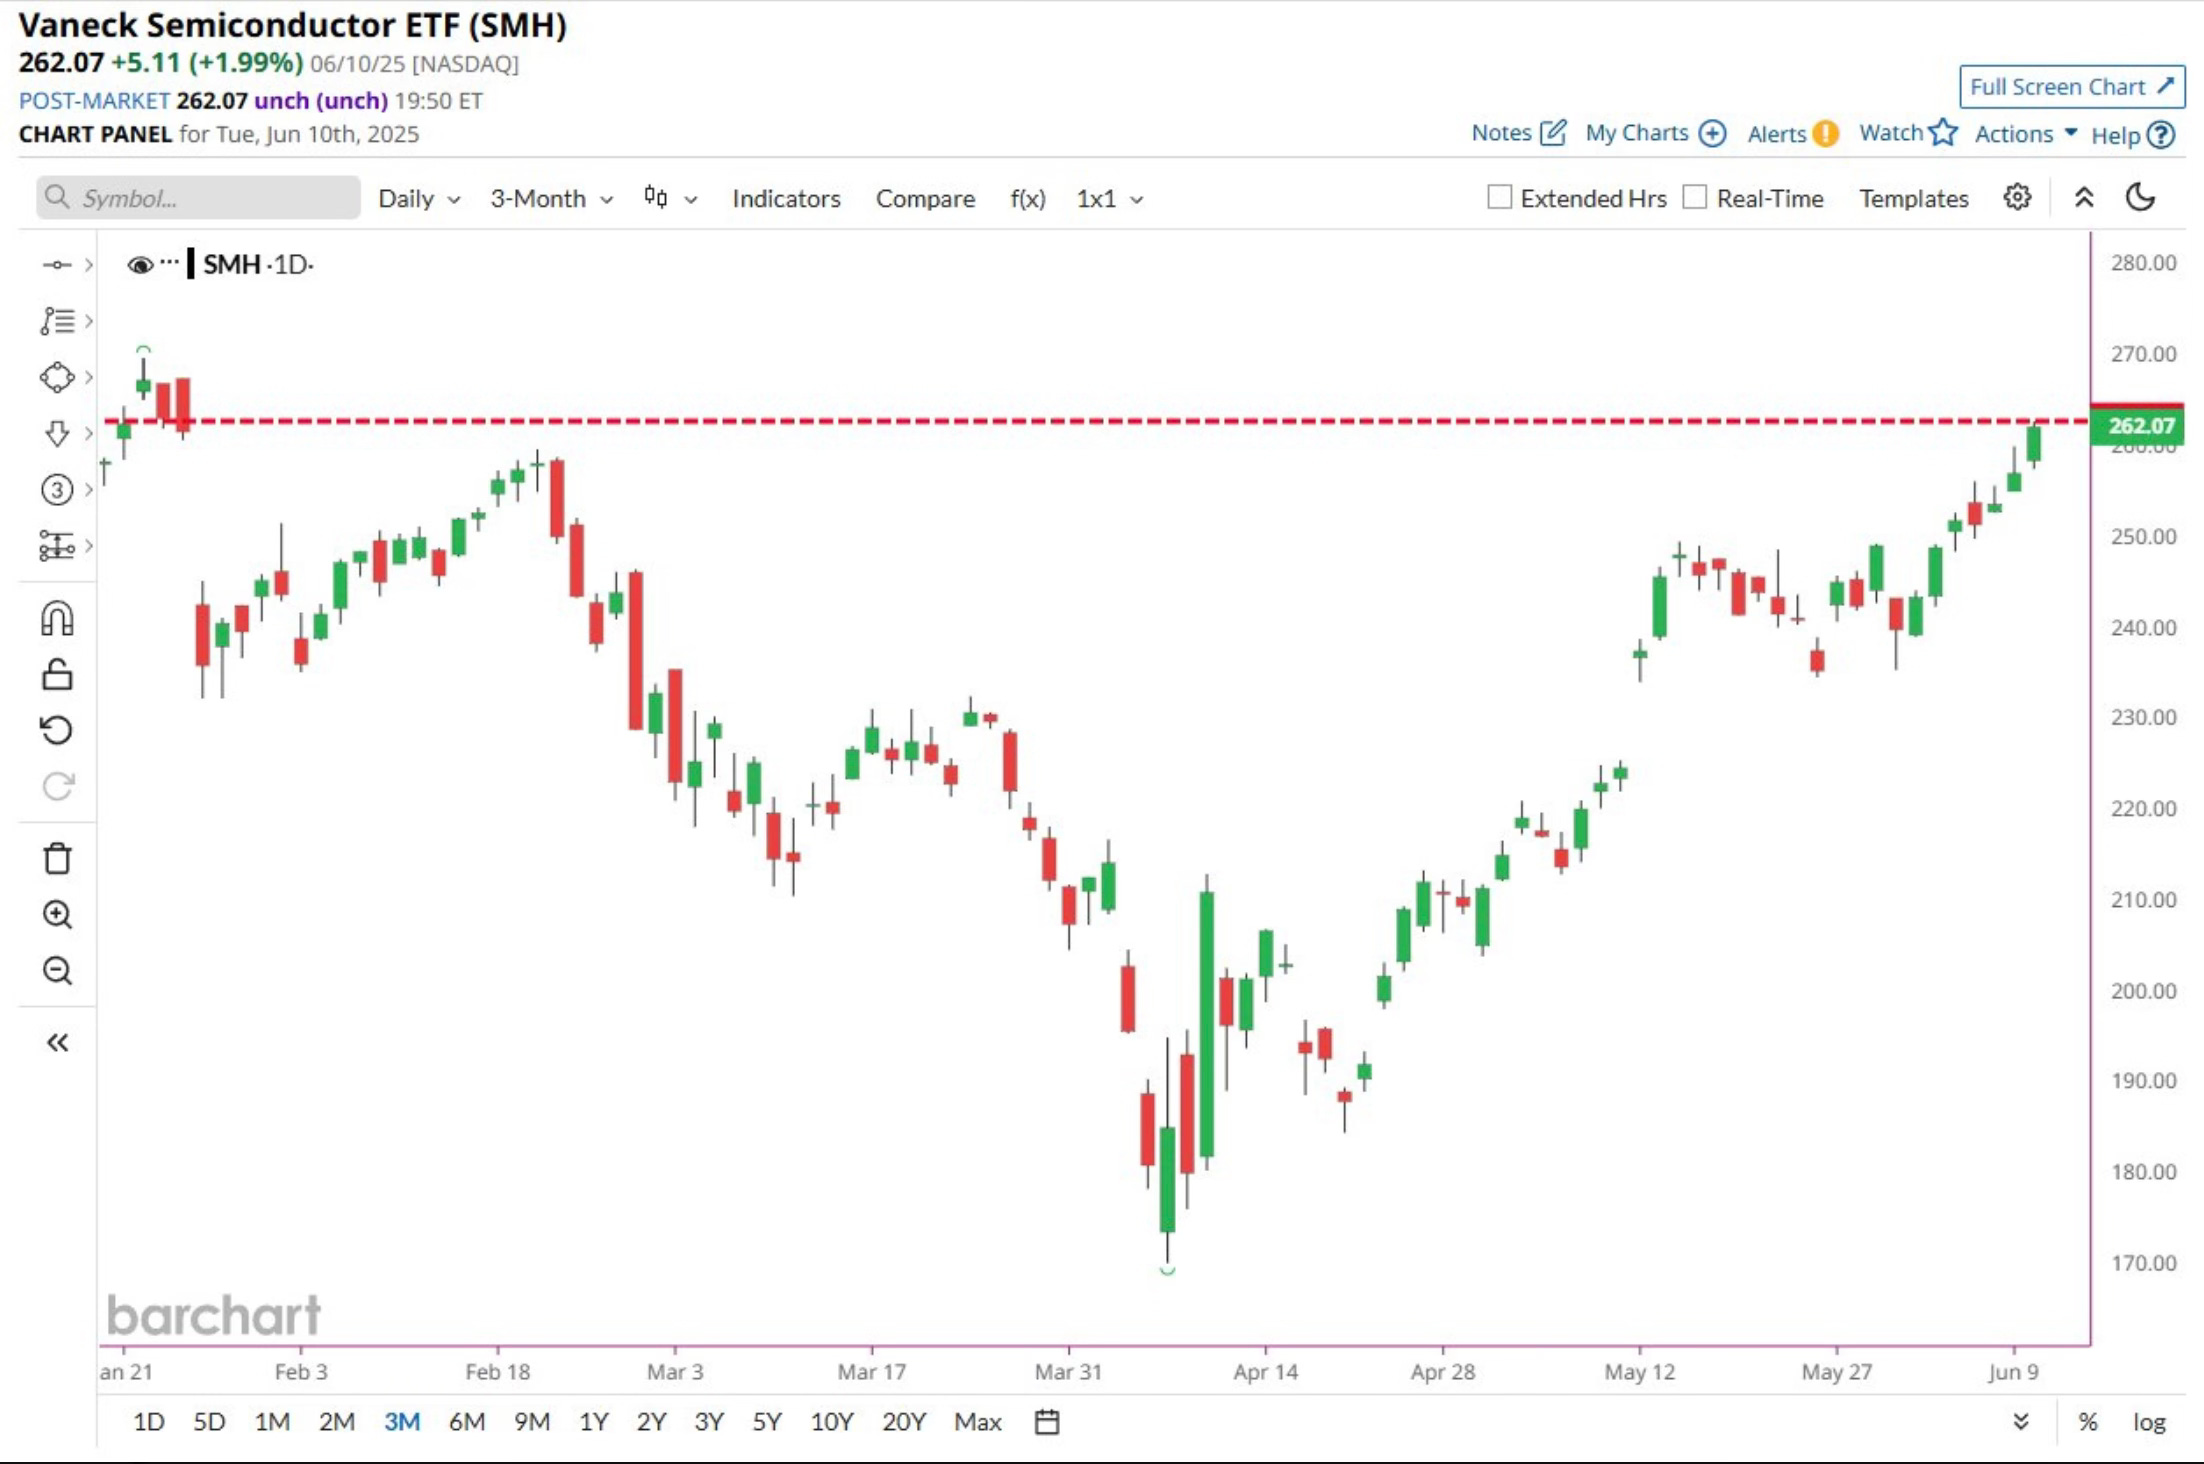This screenshot has height=1464, width=2204.
Task: Click the Symbol search field
Action: click(x=198, y=198)
